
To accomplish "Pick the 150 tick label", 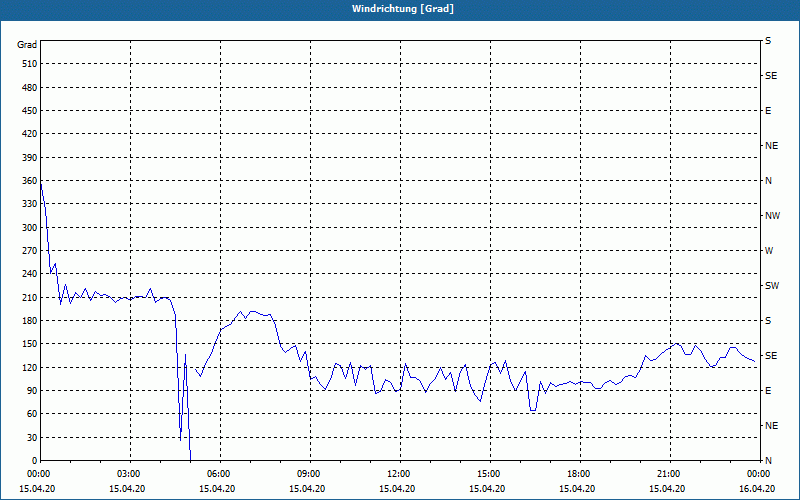I will pos(30,344).
